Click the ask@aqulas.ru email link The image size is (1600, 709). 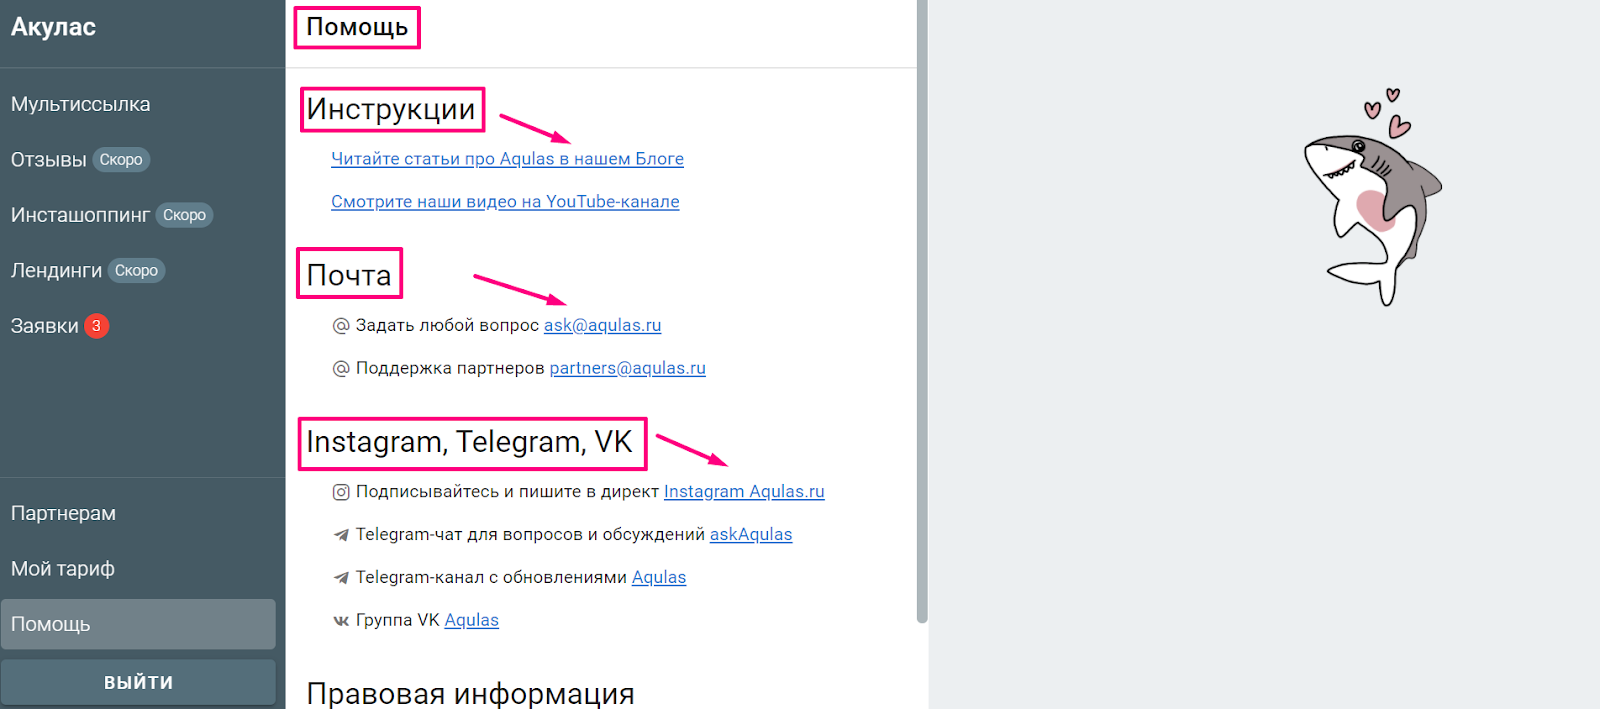point(603,325)
